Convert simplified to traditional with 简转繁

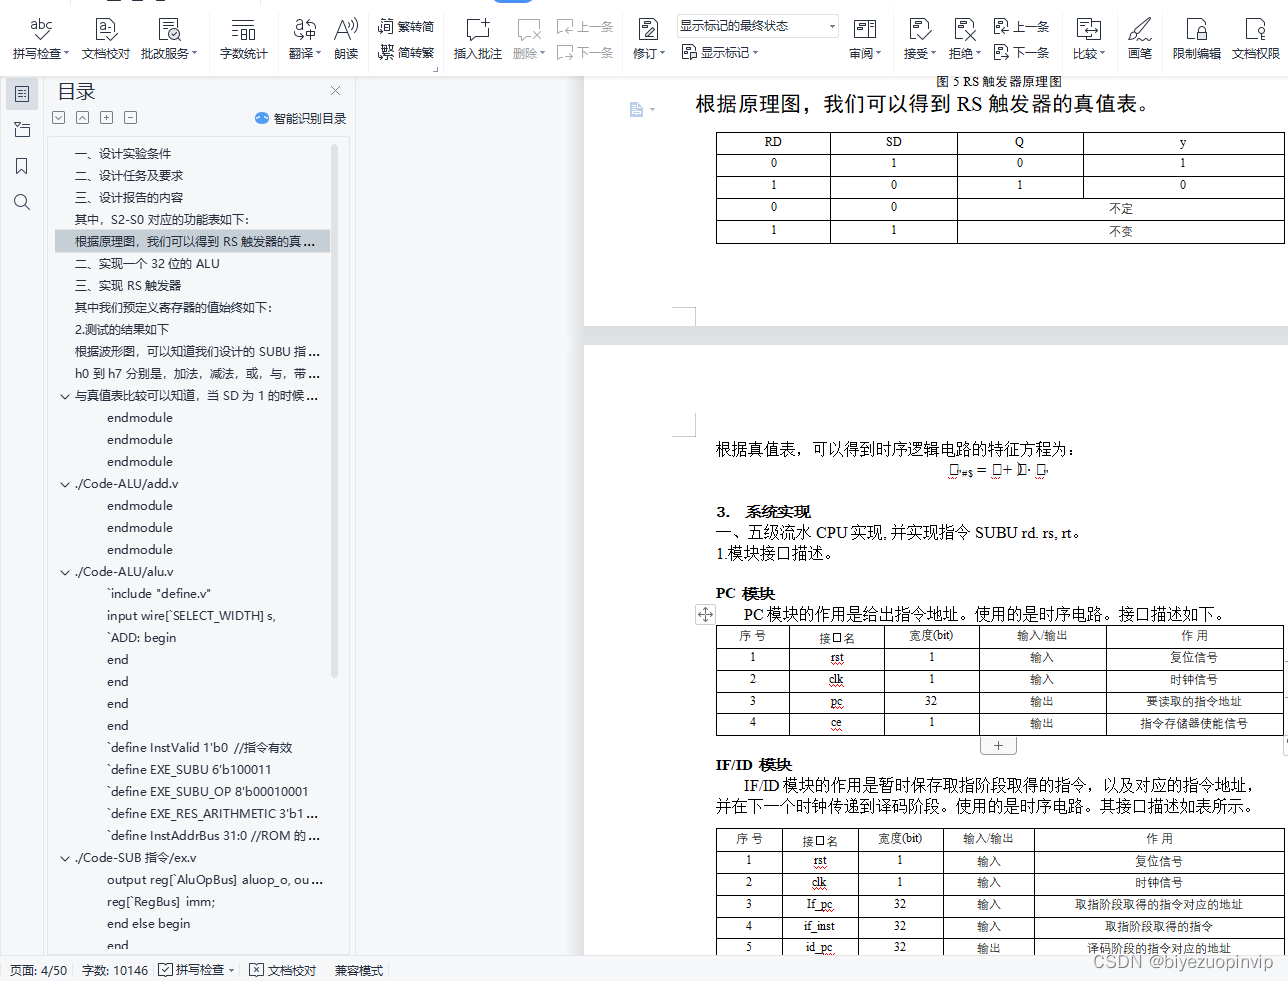click(406, 52)
